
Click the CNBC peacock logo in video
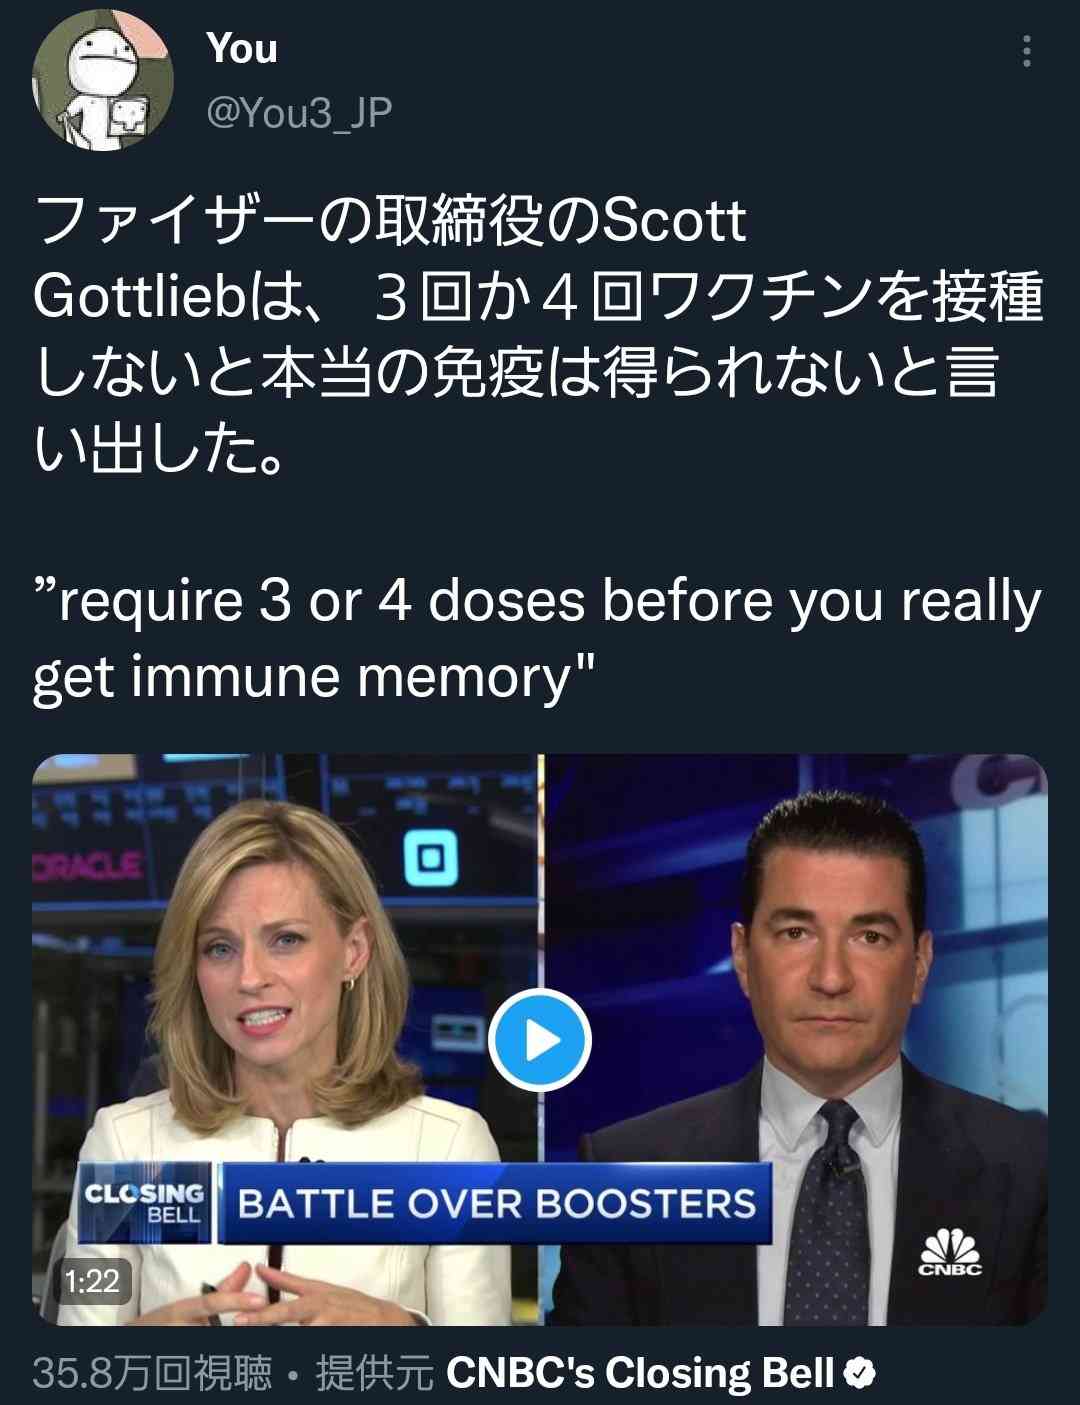pos(950,1252)
